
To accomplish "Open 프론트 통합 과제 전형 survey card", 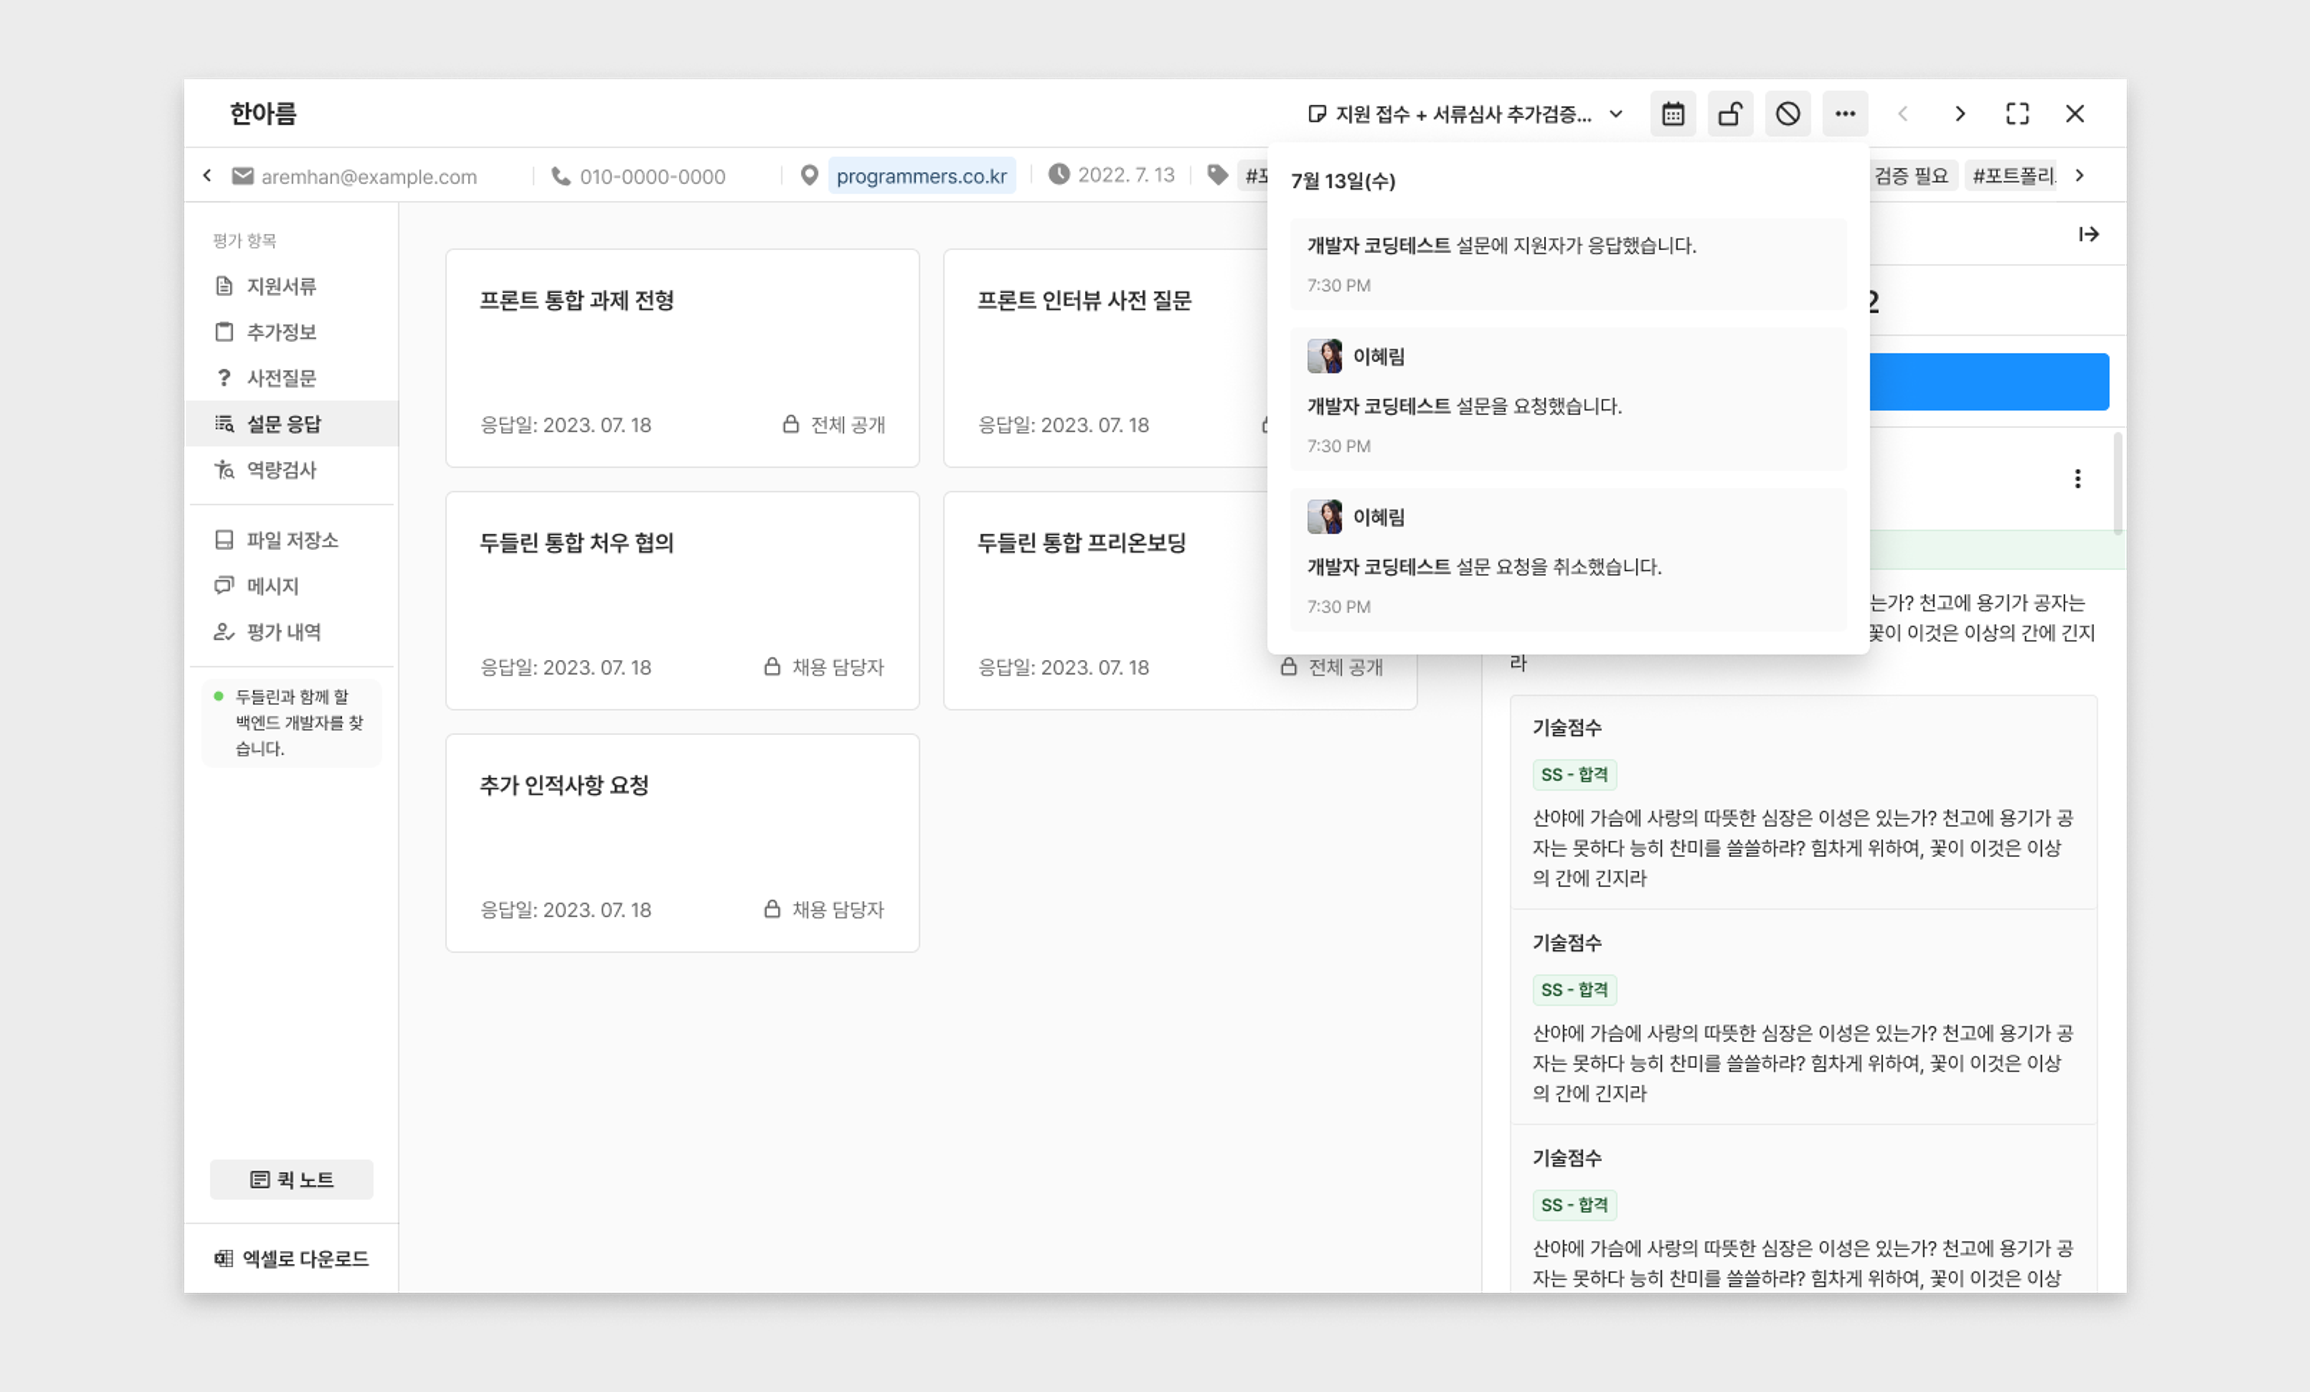I will point(682,358).
